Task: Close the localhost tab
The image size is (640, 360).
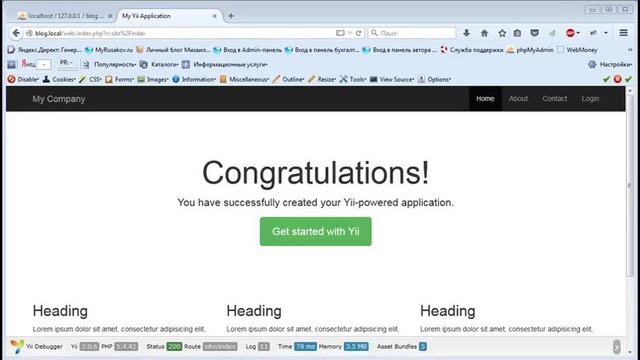Action: (110, 16)
